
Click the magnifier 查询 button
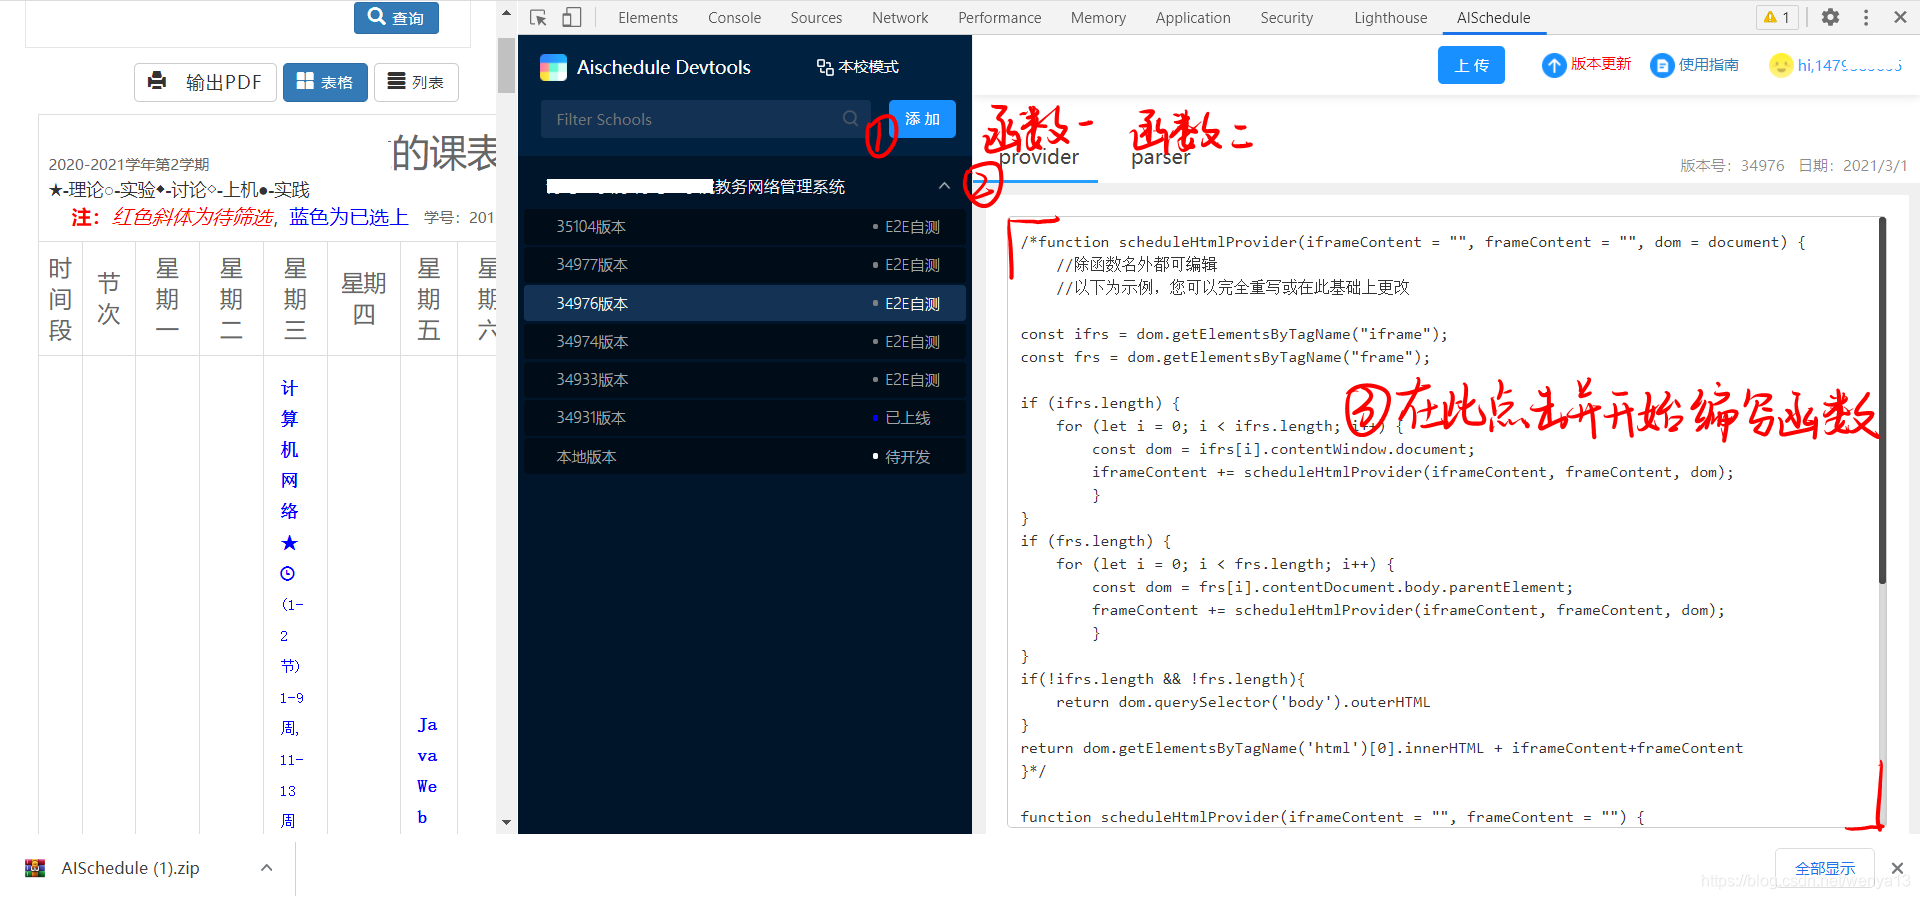click(396, 17)
